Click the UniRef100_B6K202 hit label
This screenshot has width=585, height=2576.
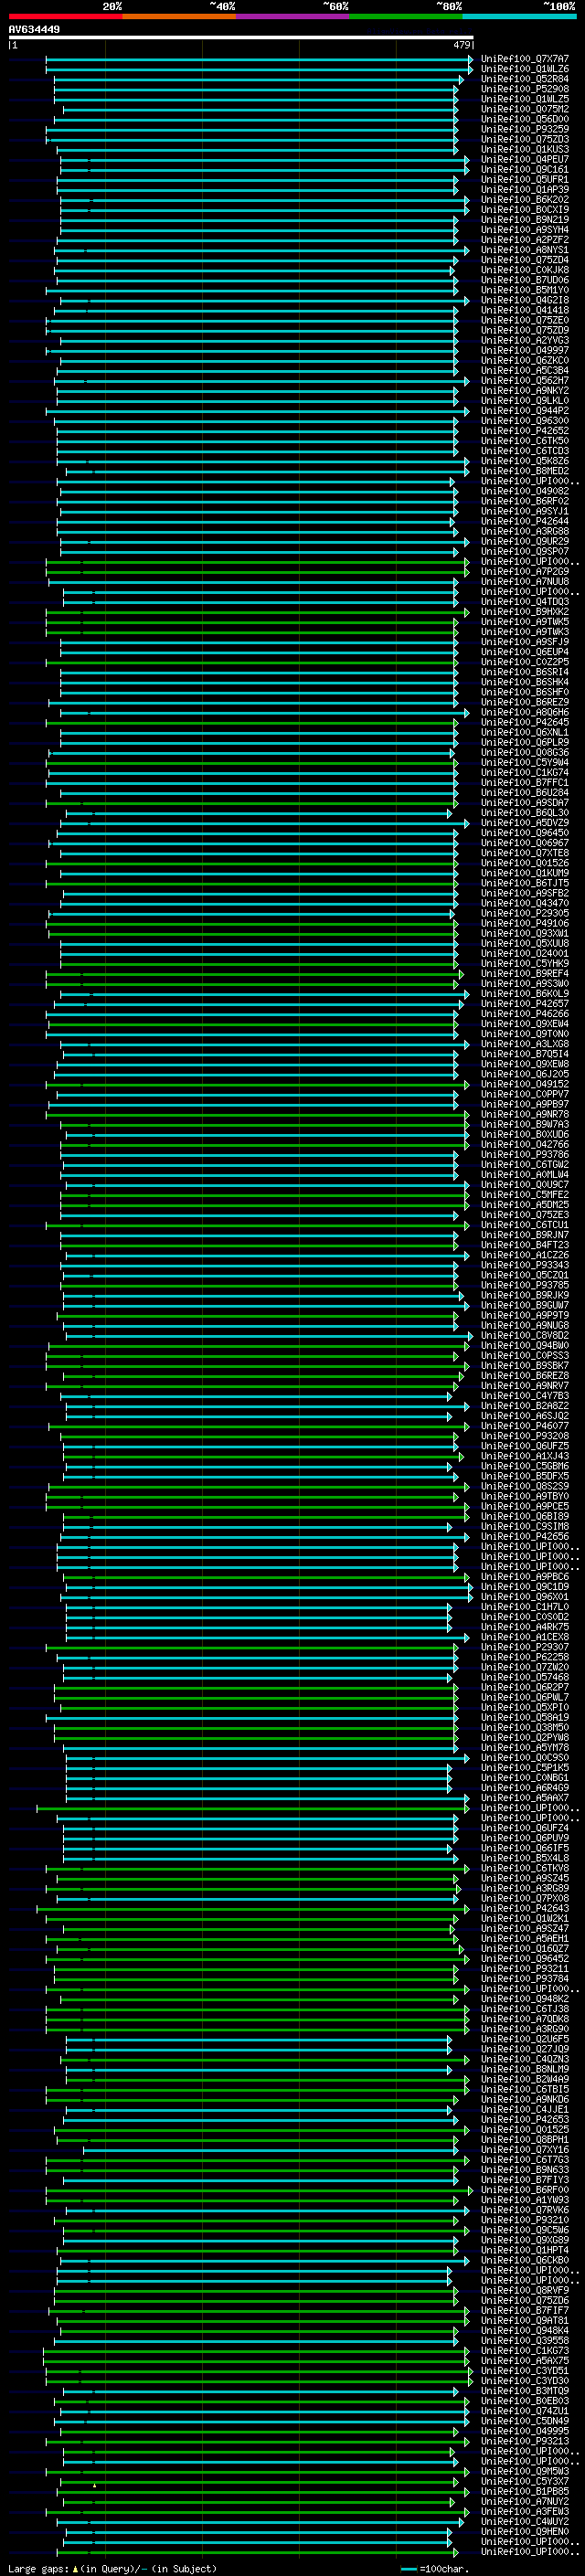pyautogui.click(x=525, y=200)
